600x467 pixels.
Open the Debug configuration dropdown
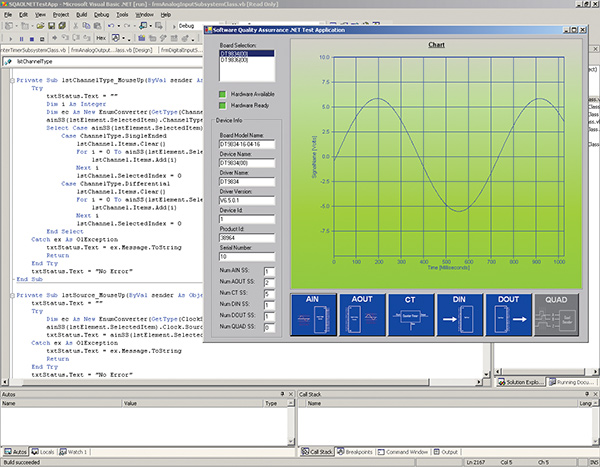(190, 26)
